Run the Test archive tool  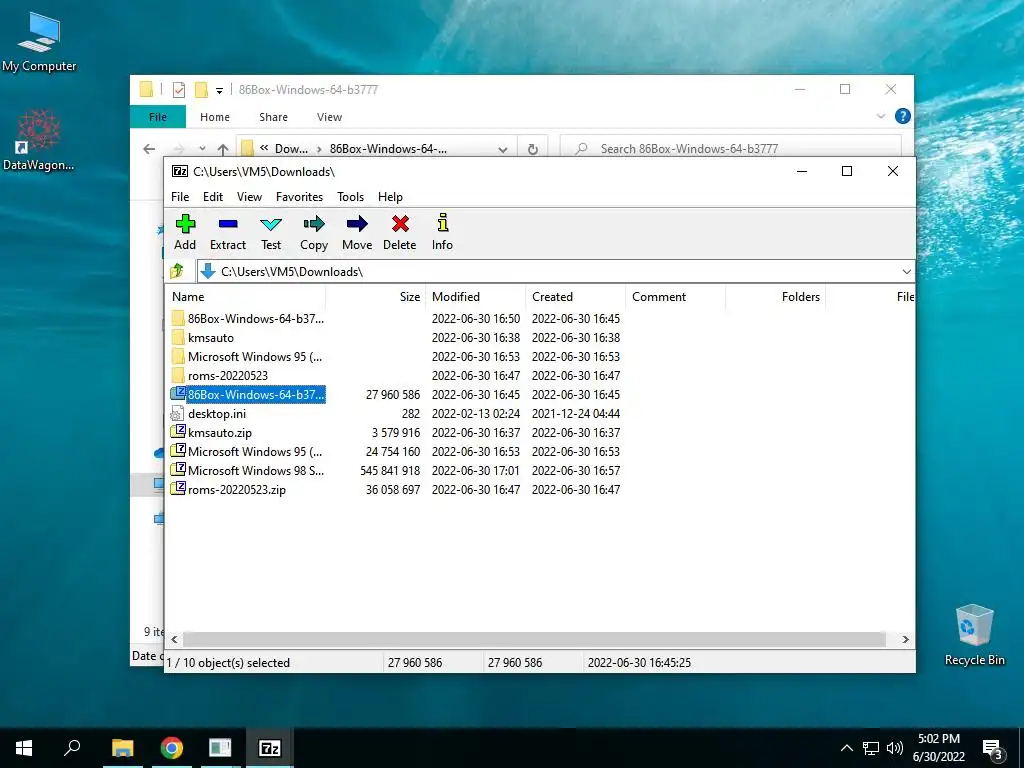click(x=271, y=232)
